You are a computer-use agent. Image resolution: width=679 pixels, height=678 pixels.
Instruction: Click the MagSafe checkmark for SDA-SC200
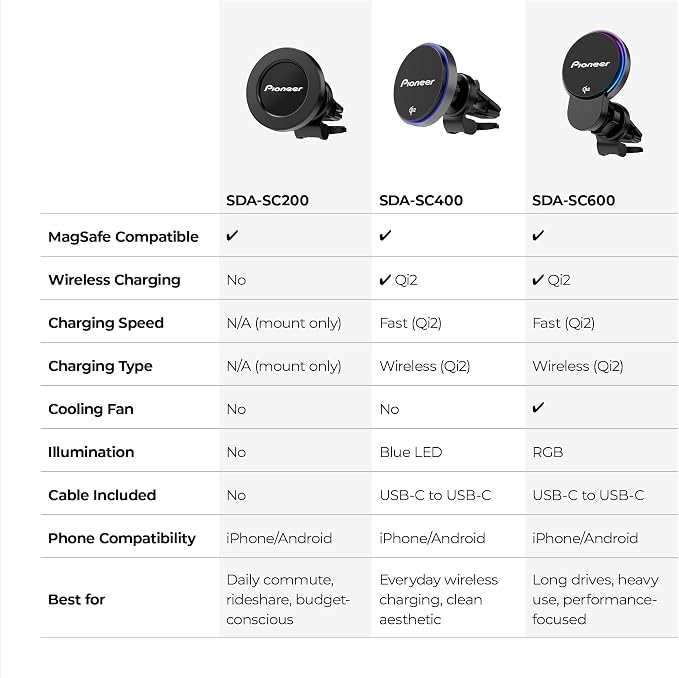click(x=232, y=236)
